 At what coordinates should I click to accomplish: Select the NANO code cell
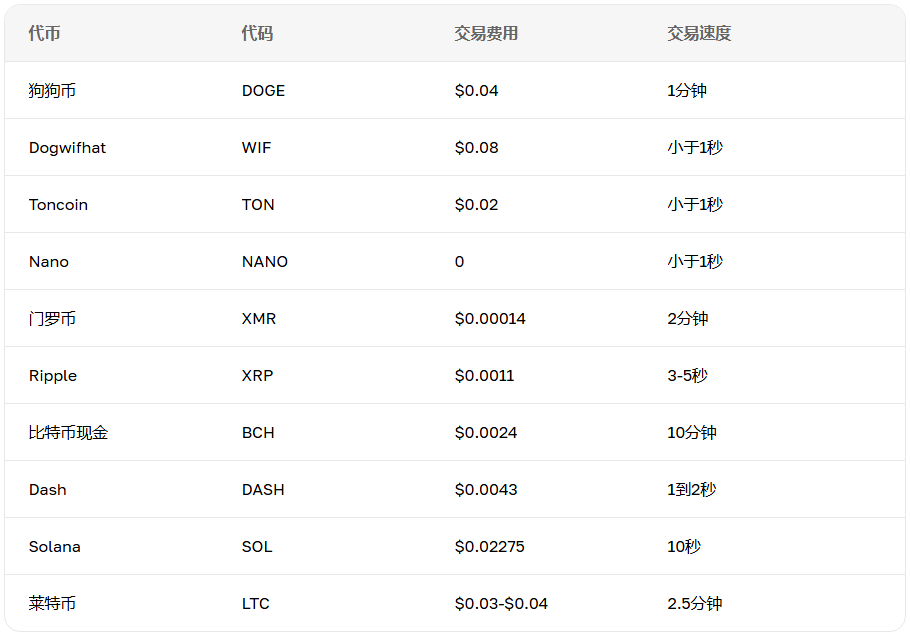265,261
